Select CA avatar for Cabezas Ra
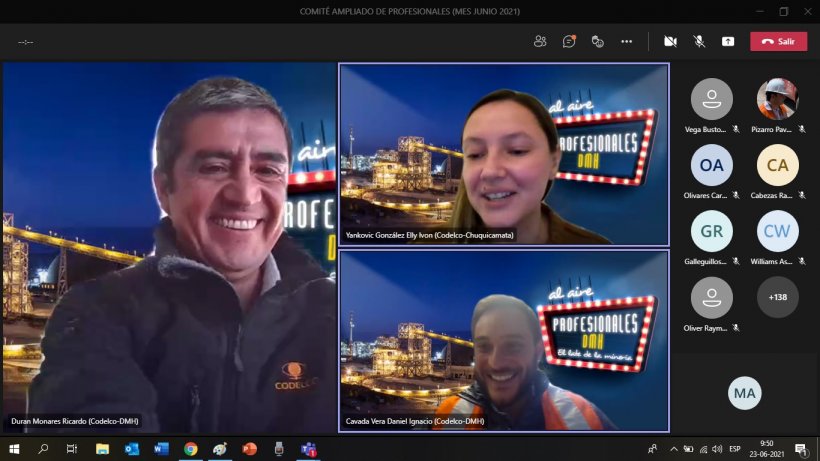The height and width of the screenshot is (461, 820). 778,165
